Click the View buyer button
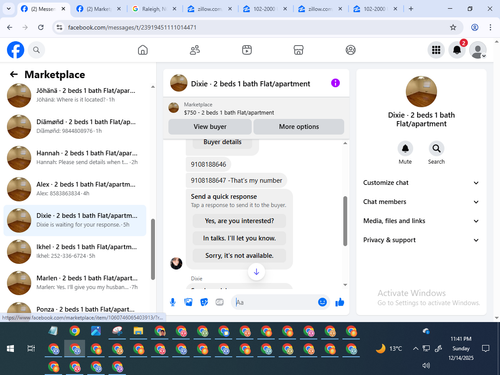 tap(210, 127)
